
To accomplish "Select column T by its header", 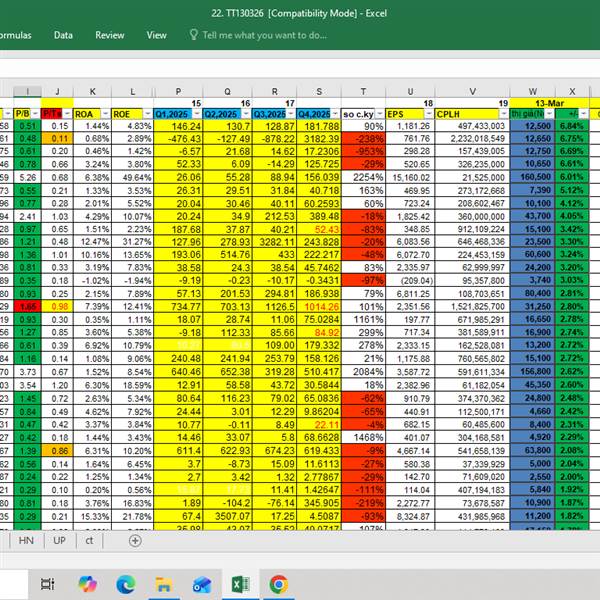I will (363, 91).
